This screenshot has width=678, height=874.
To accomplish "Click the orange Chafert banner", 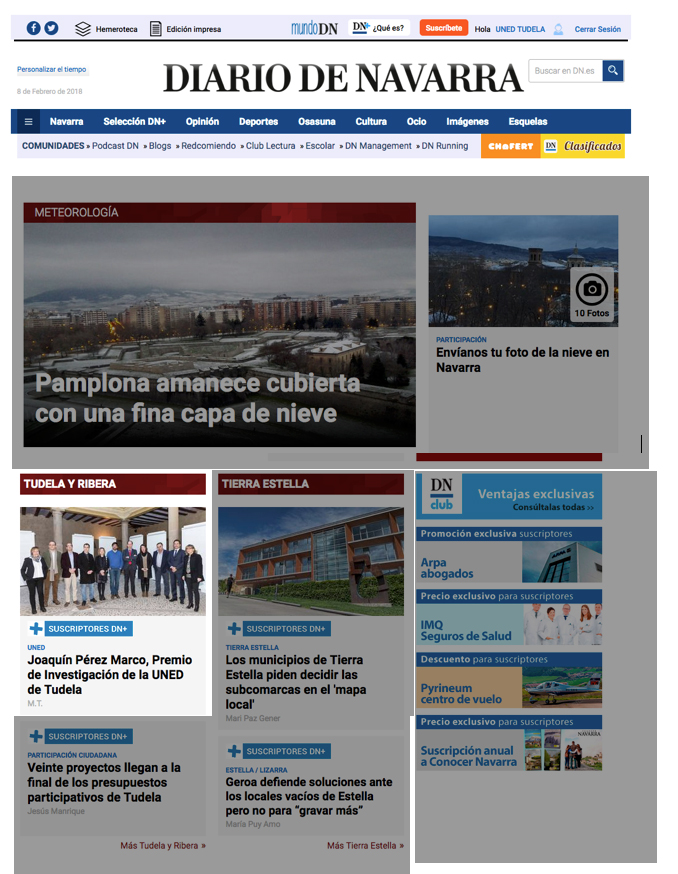I will (x=510, y=146).
